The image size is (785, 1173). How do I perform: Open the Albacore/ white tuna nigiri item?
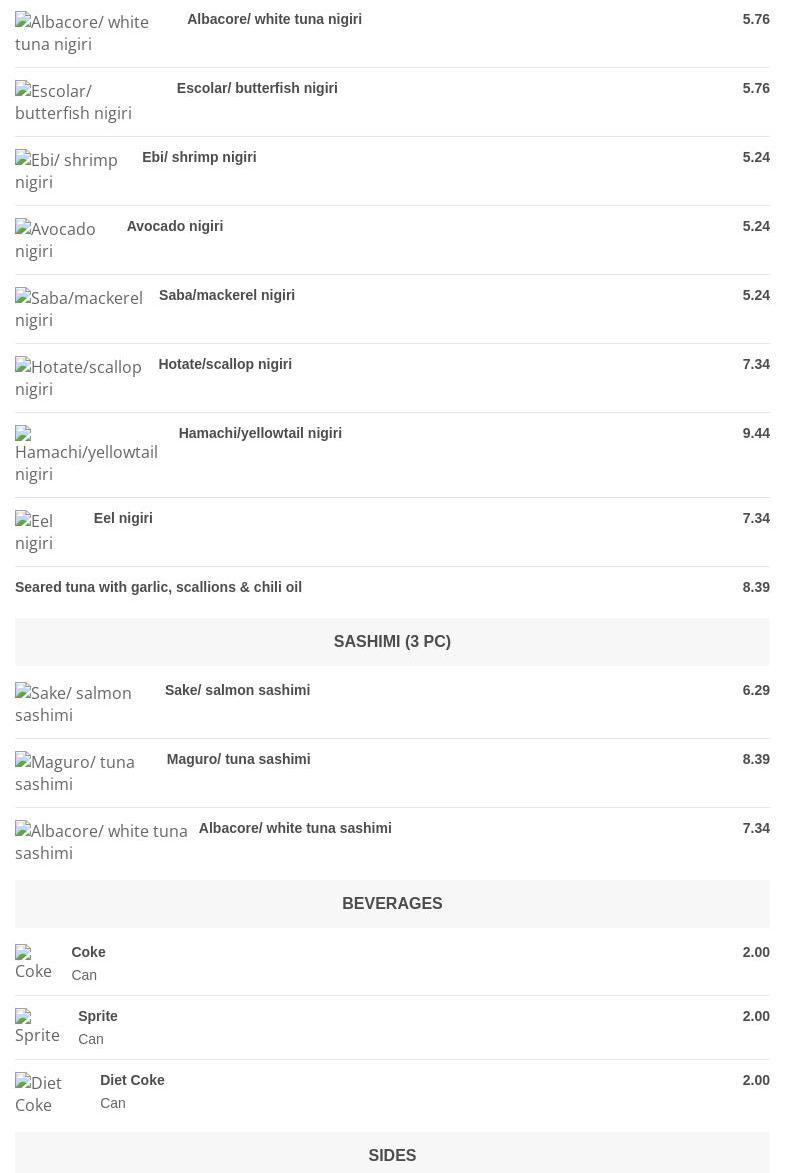point(274,19)
